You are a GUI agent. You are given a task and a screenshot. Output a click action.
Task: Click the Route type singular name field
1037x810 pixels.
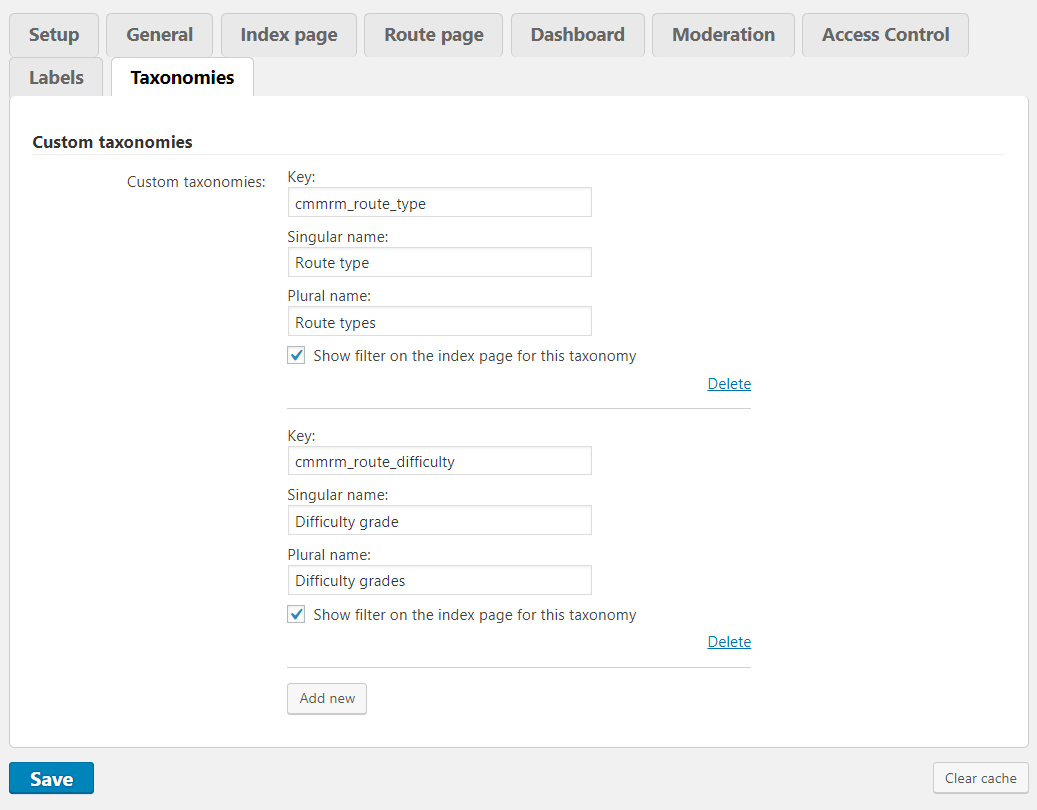point(439,263)
